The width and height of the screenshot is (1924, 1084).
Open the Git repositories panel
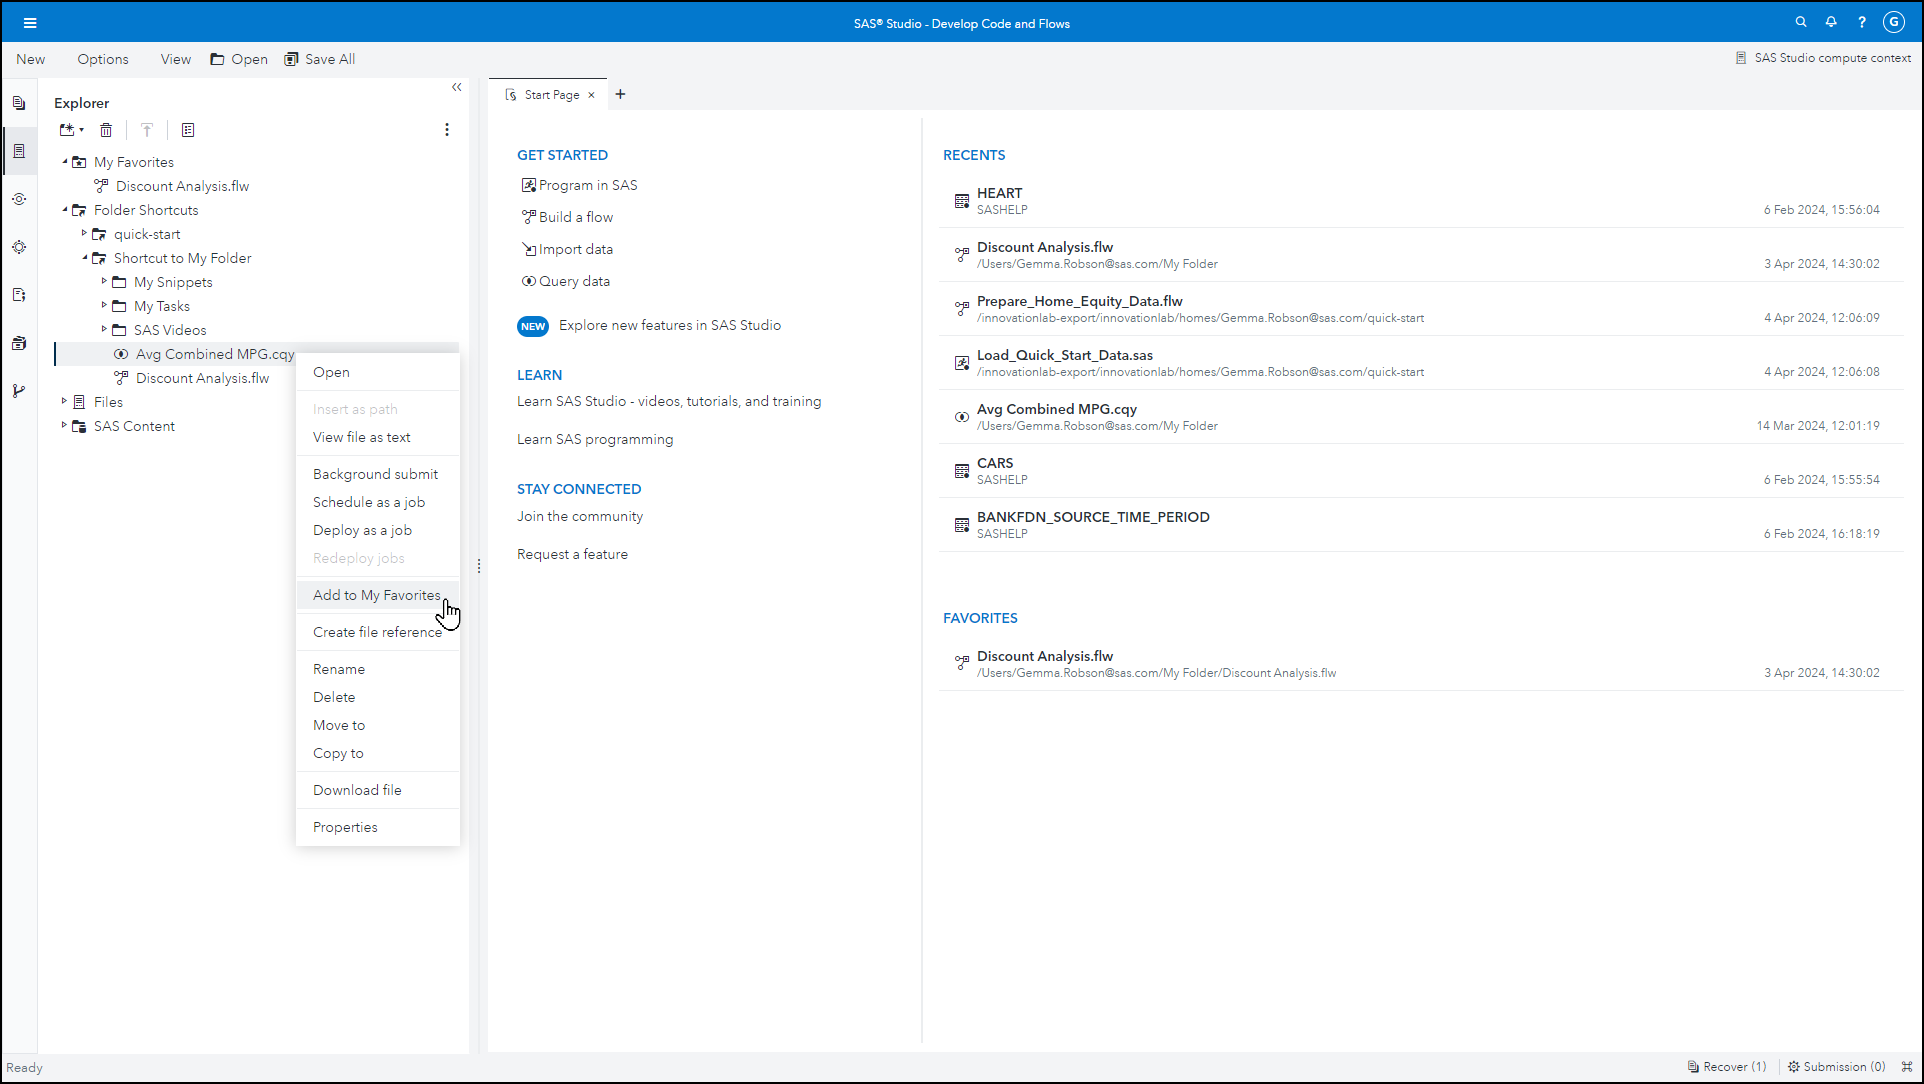(x=19, y=390)
